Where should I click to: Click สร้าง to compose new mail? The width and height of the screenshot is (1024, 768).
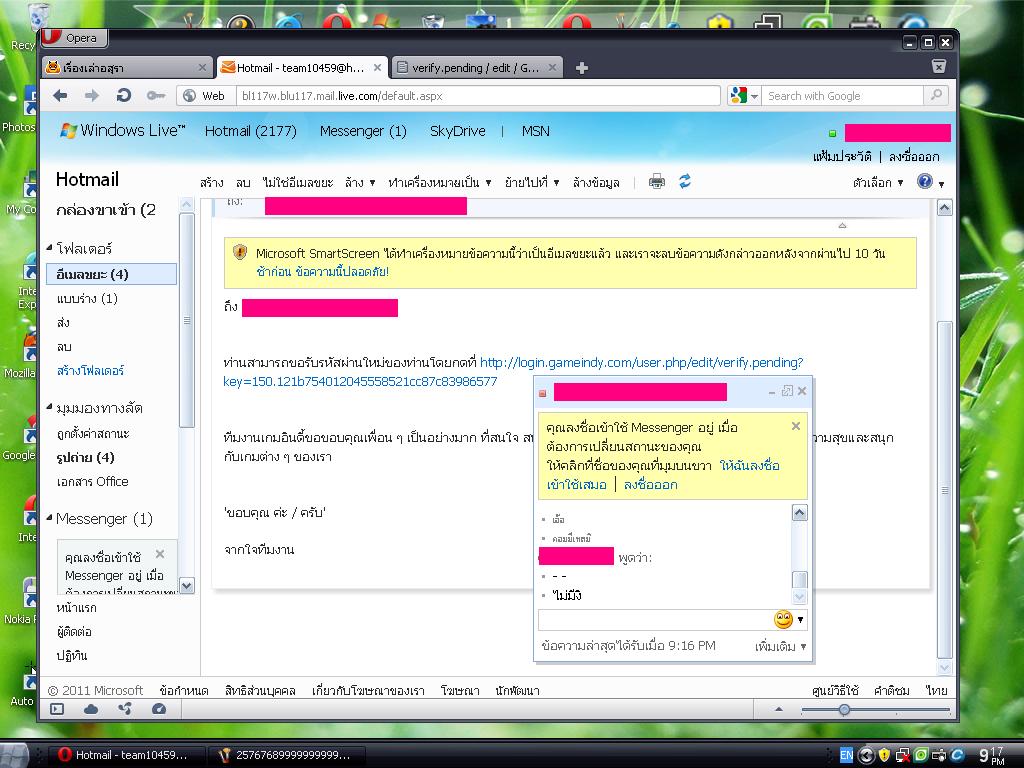(212, 182)
